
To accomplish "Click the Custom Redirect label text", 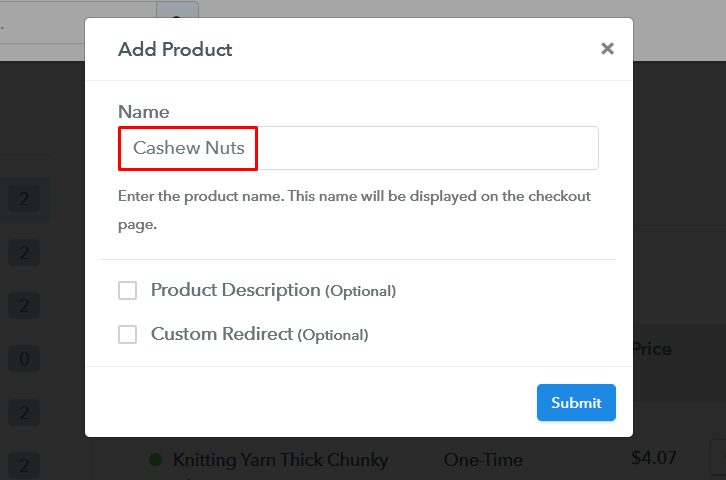I will (x=221, y=334).
